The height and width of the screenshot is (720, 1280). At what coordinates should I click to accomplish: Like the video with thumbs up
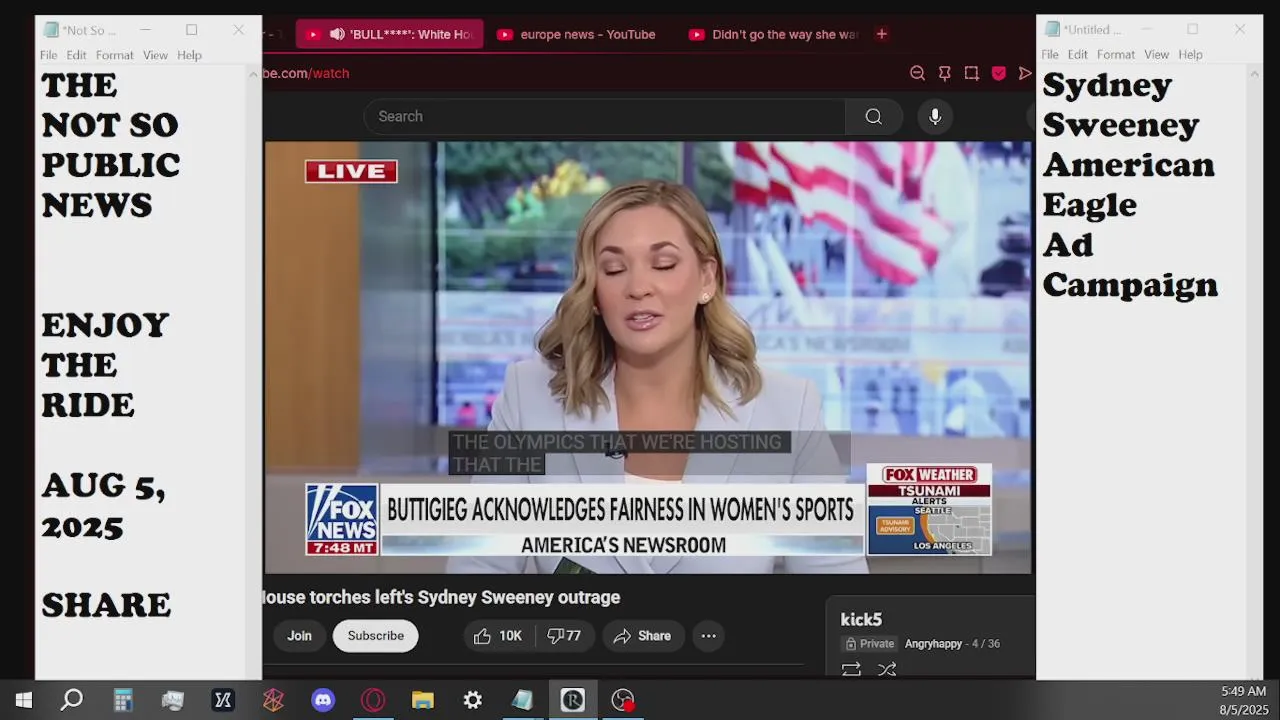[x=498, y=636]
